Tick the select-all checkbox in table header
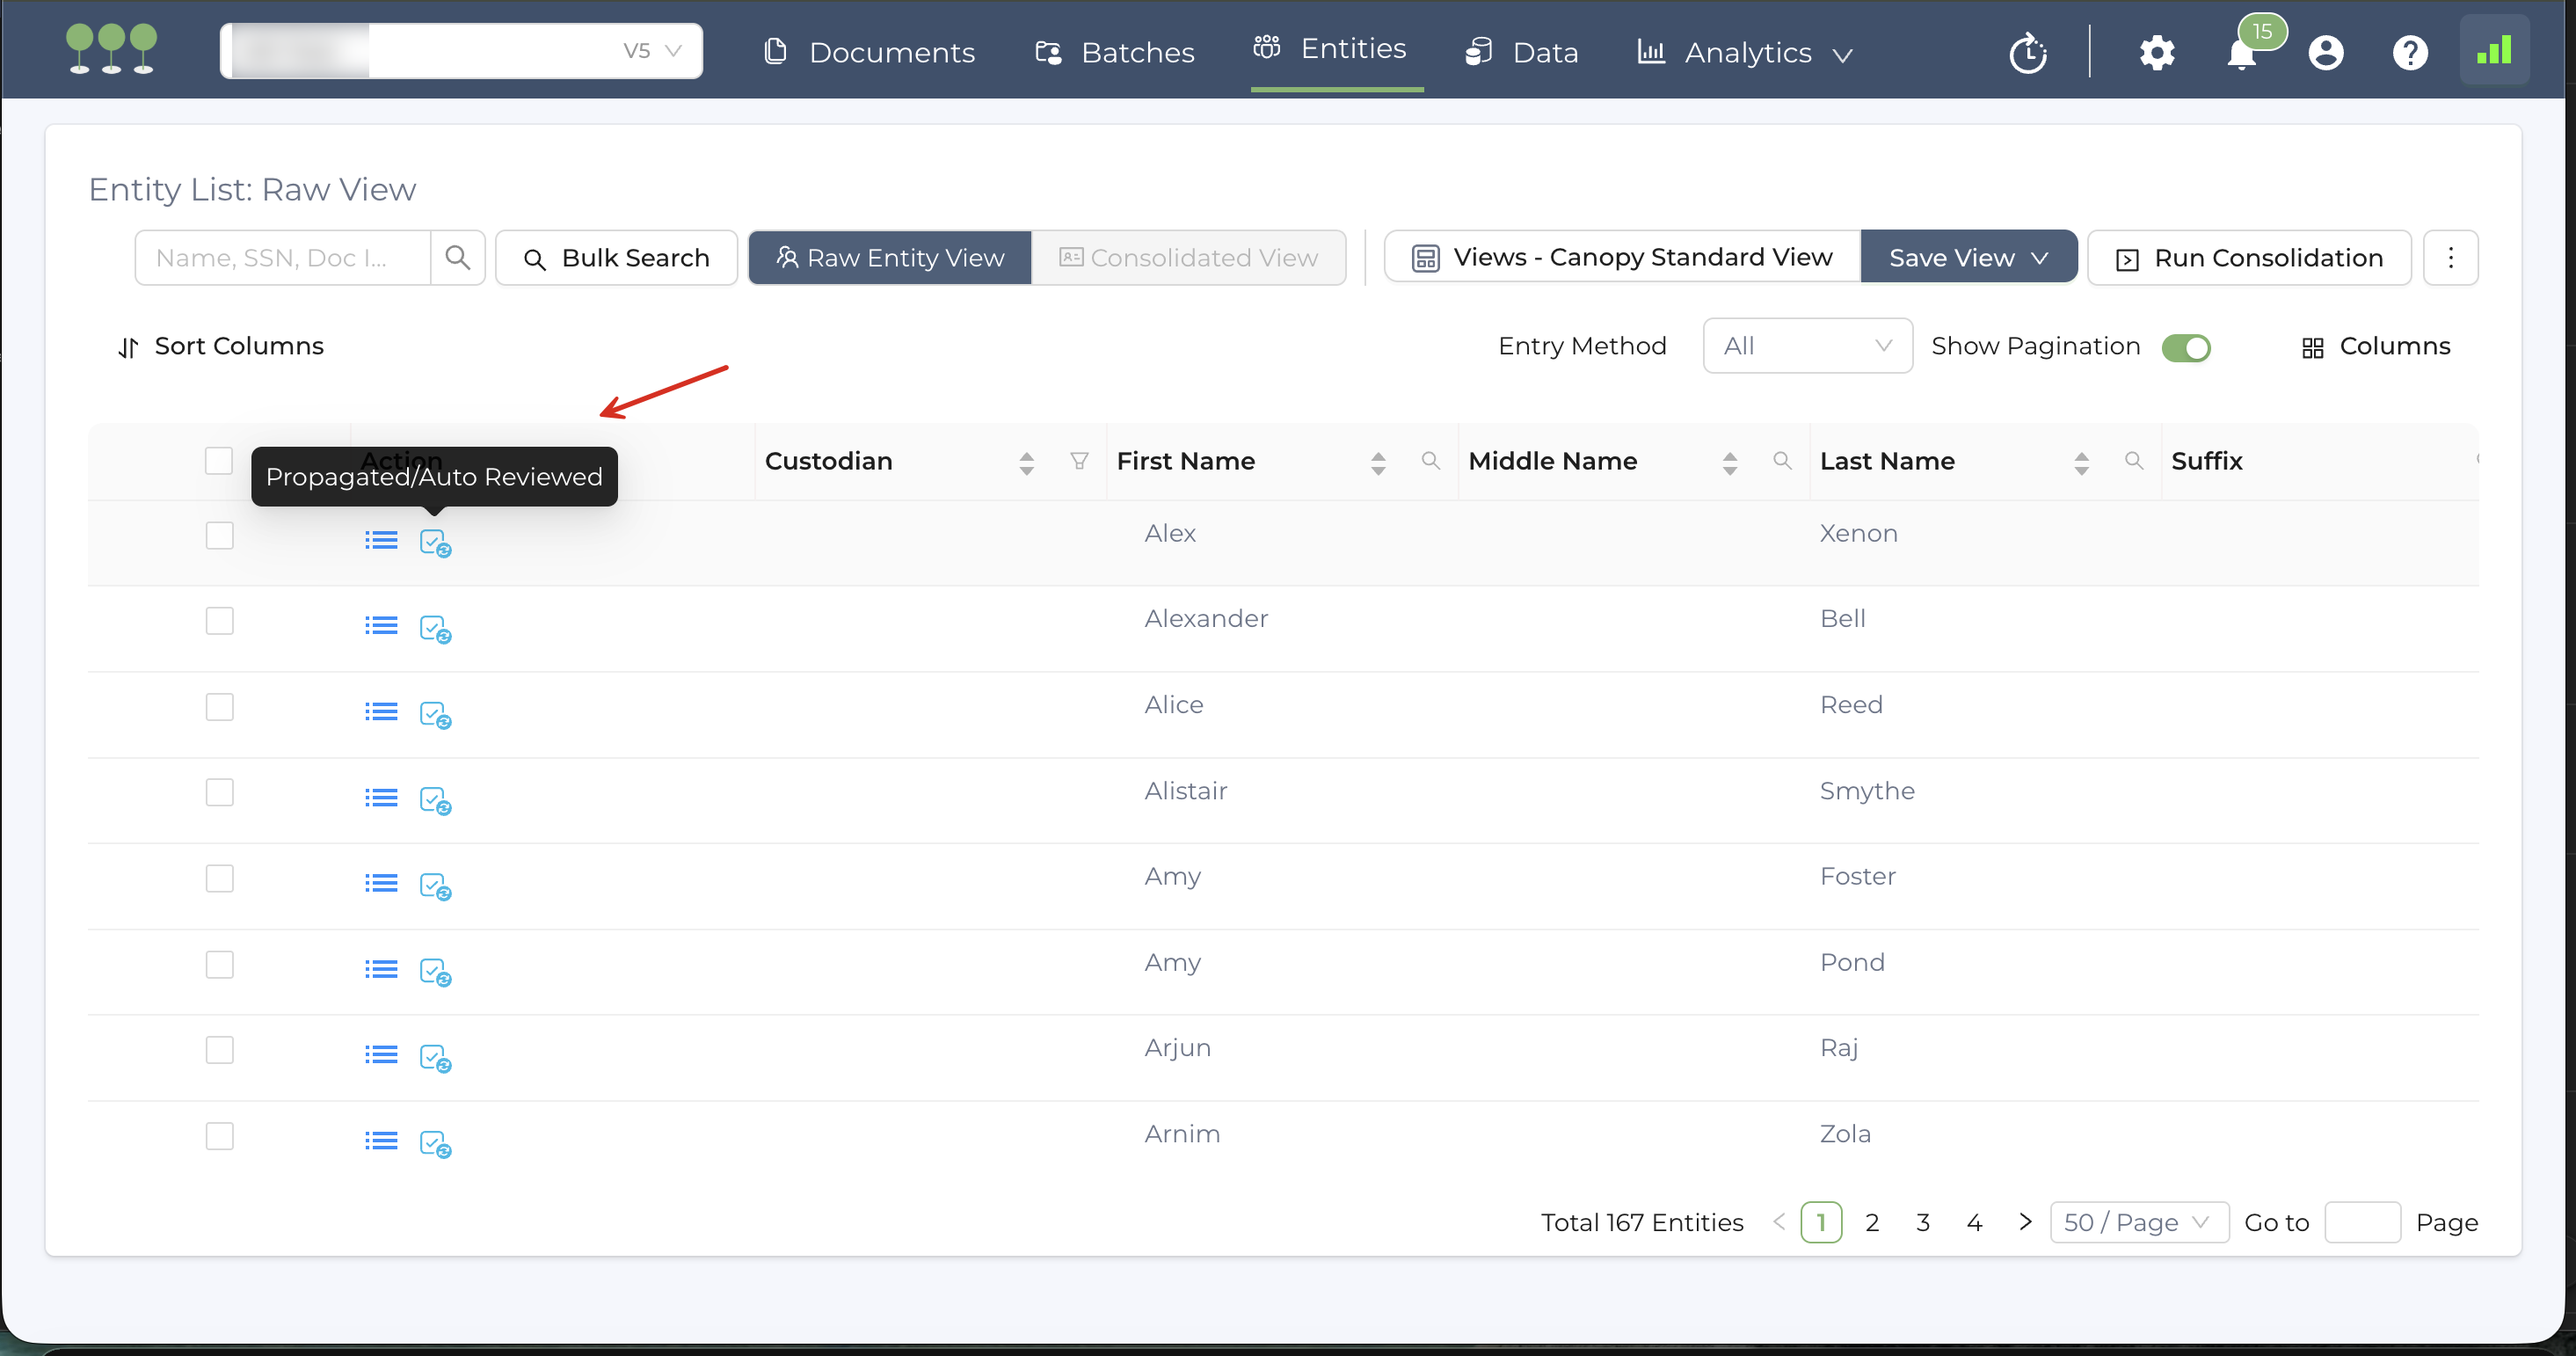 218,461
